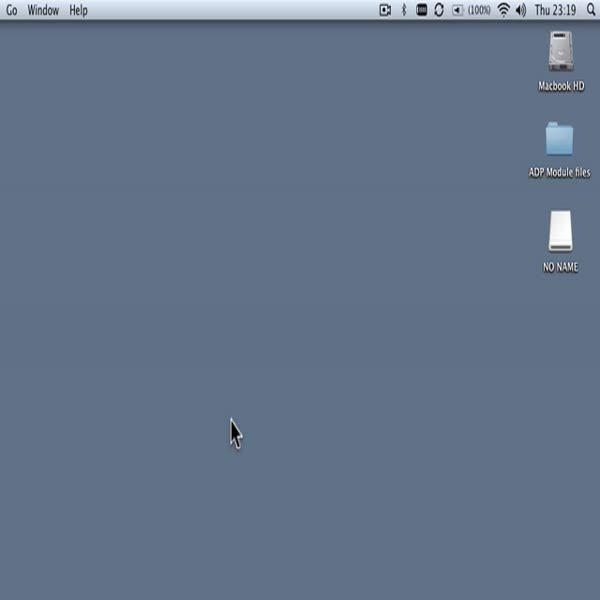Open the Window menu
Image resolution: width=600 pixels, height=600 pixels.
coord(43,10)
